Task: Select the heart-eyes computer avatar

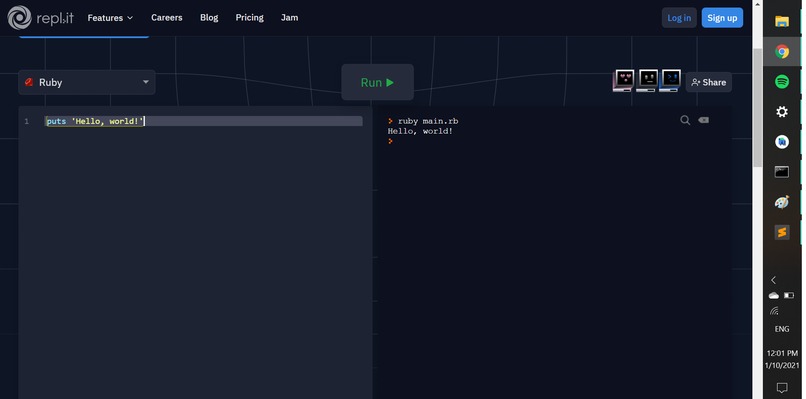Action: click(624, 81)
